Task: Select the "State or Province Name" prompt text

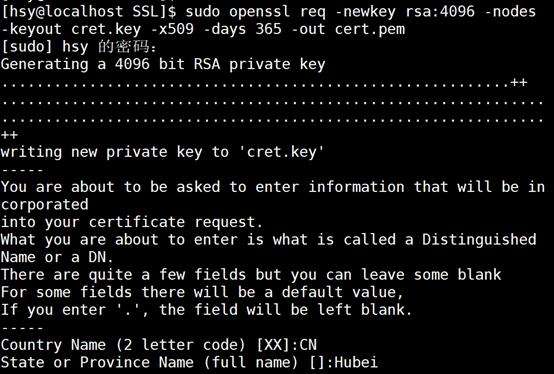Action: (x=97, y=363)
